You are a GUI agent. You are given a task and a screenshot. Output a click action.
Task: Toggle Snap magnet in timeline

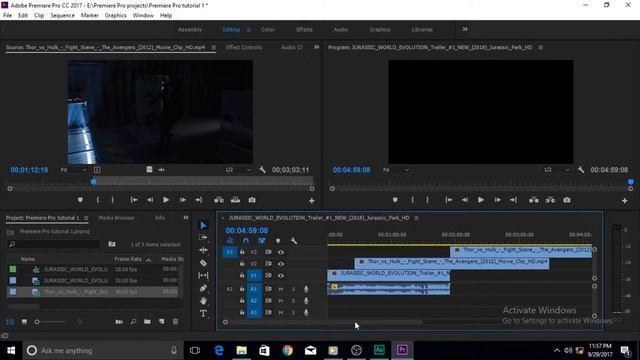(x=246, y=241)
